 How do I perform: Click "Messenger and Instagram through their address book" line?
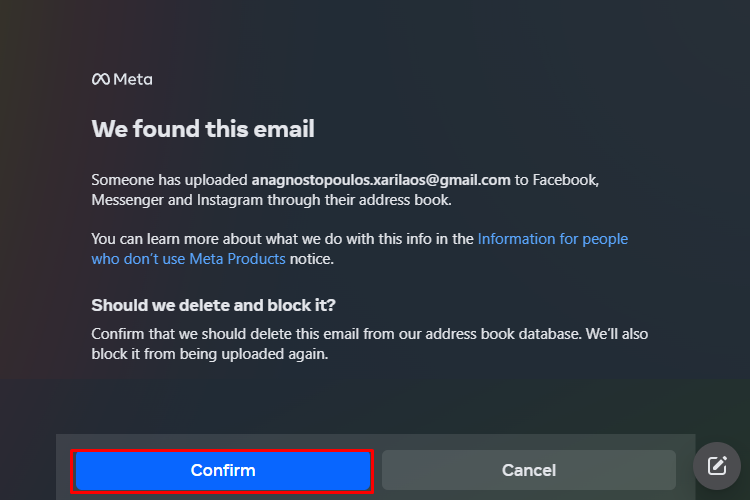(x=271, y=200)
